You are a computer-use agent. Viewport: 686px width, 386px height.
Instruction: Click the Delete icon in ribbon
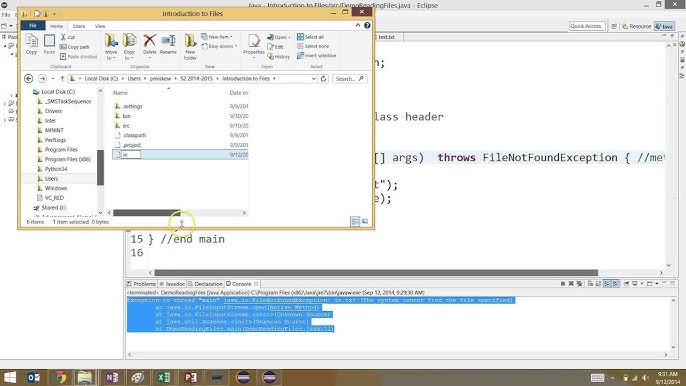tap(150, 45)
